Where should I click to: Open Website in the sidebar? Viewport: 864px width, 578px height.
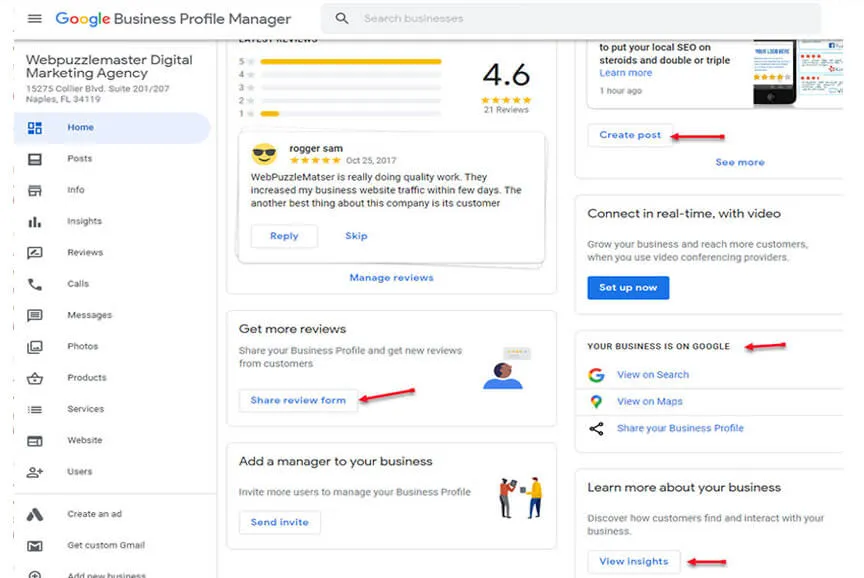click(x=112, y=441)
